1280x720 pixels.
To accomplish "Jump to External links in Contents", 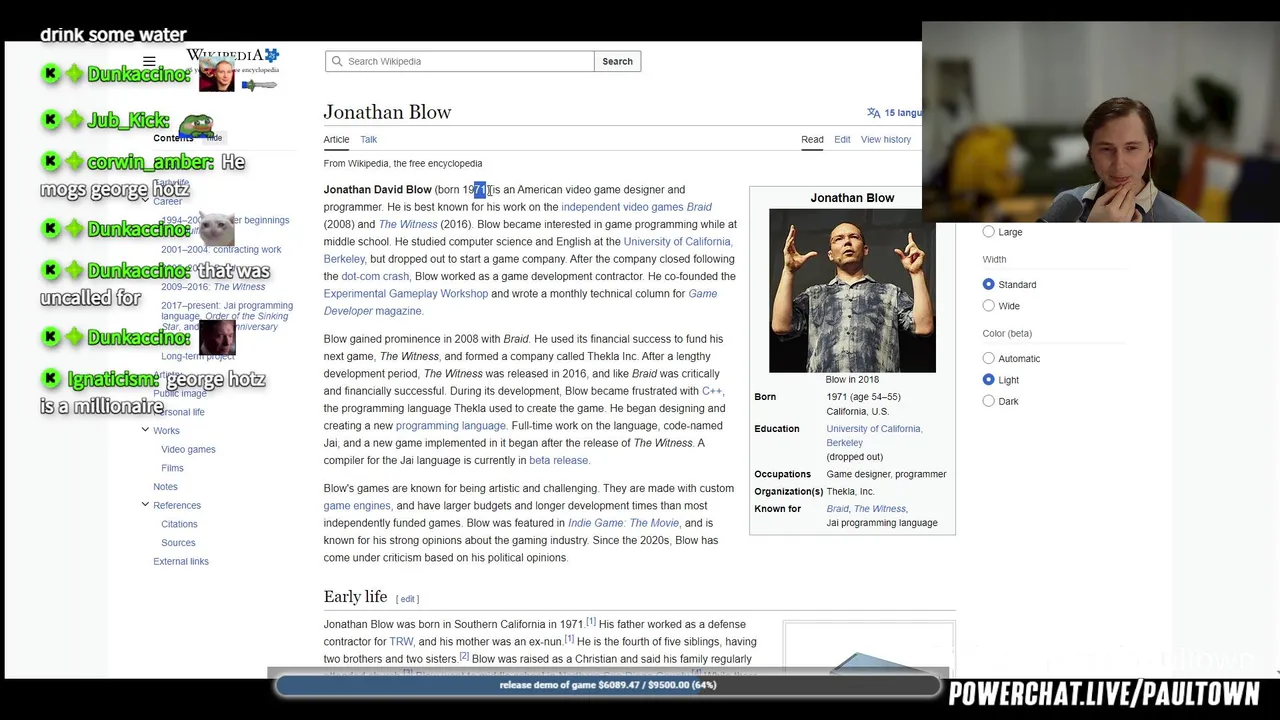I will click(x=181, y=562).
